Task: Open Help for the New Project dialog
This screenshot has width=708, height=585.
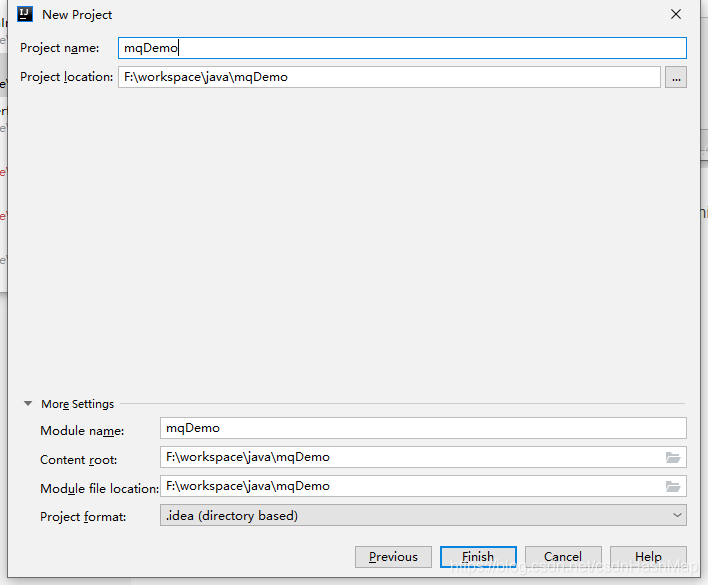Action: point(648,557)
